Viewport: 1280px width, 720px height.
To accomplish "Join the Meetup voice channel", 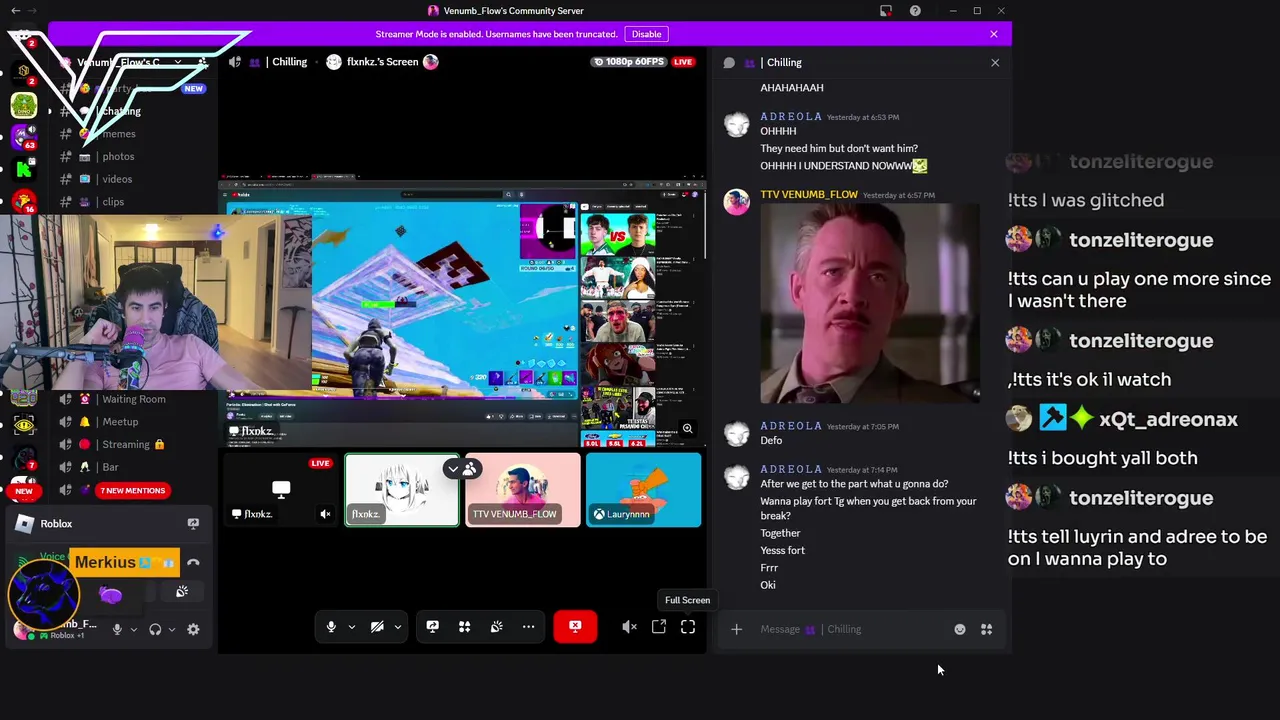I will pyautogui.click(x=120, y=422).
